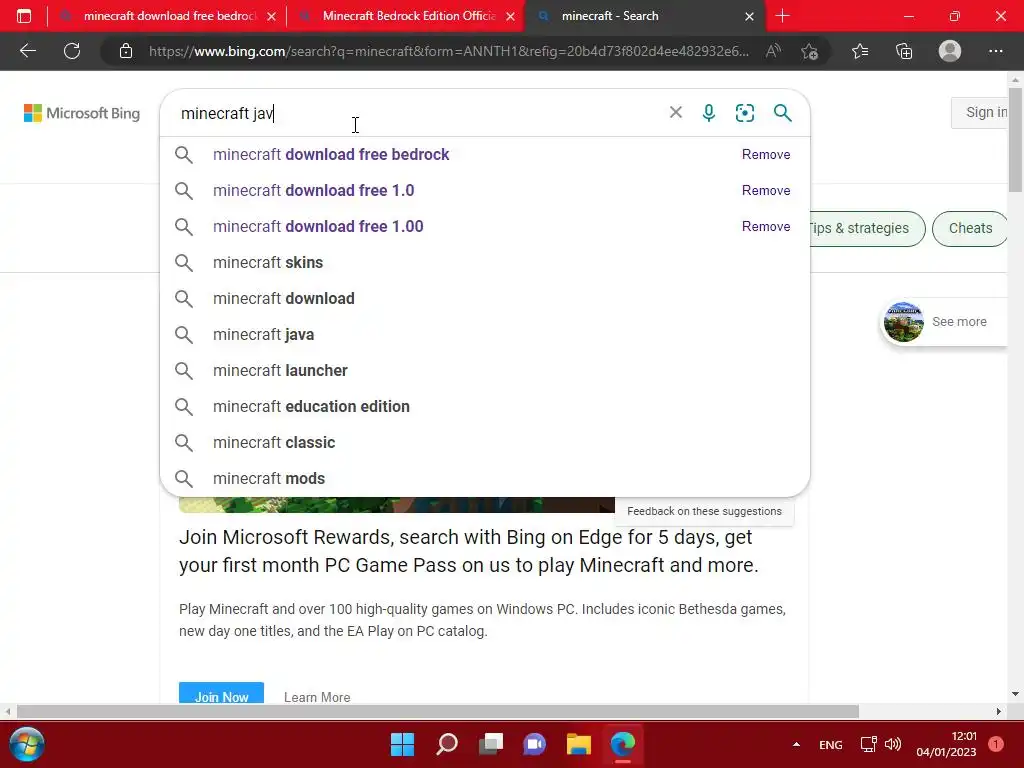Screen dimensions: 1024x768
Task: Select the minecraft java suggestion
Action: (x=485, y=334)
